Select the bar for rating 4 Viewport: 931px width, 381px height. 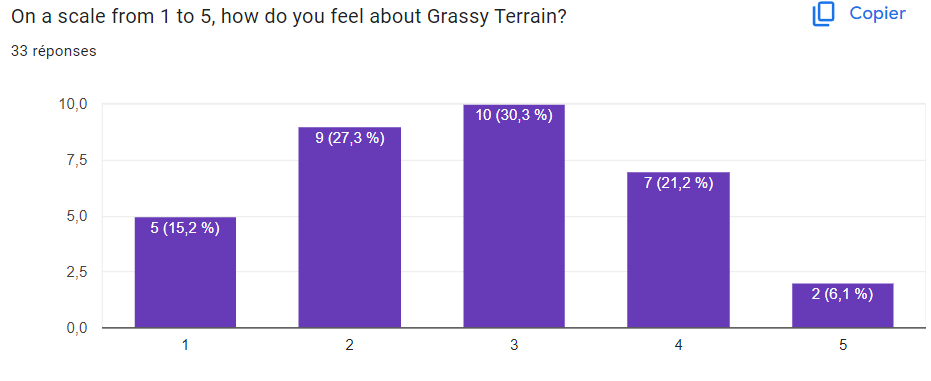(x=678, y=250)
